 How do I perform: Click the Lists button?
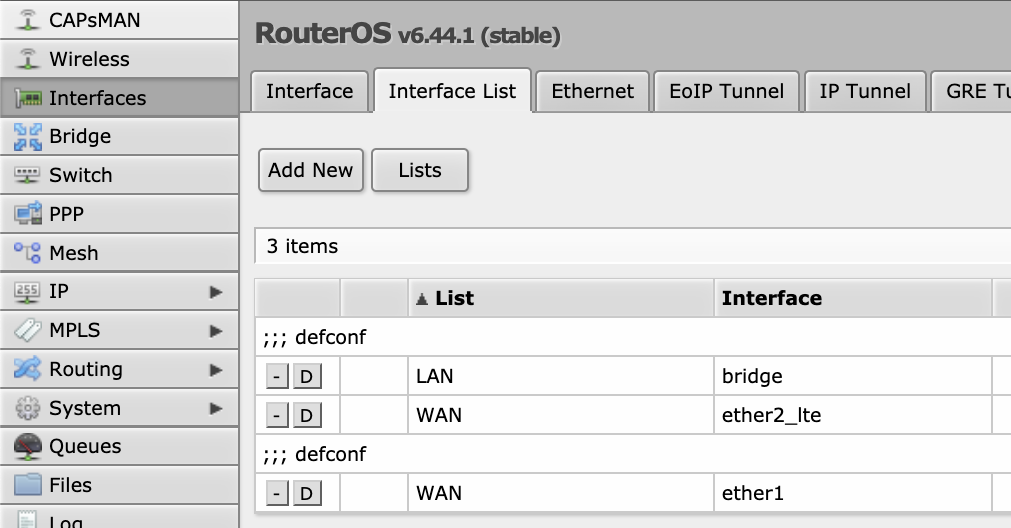(x=420, y=170)
